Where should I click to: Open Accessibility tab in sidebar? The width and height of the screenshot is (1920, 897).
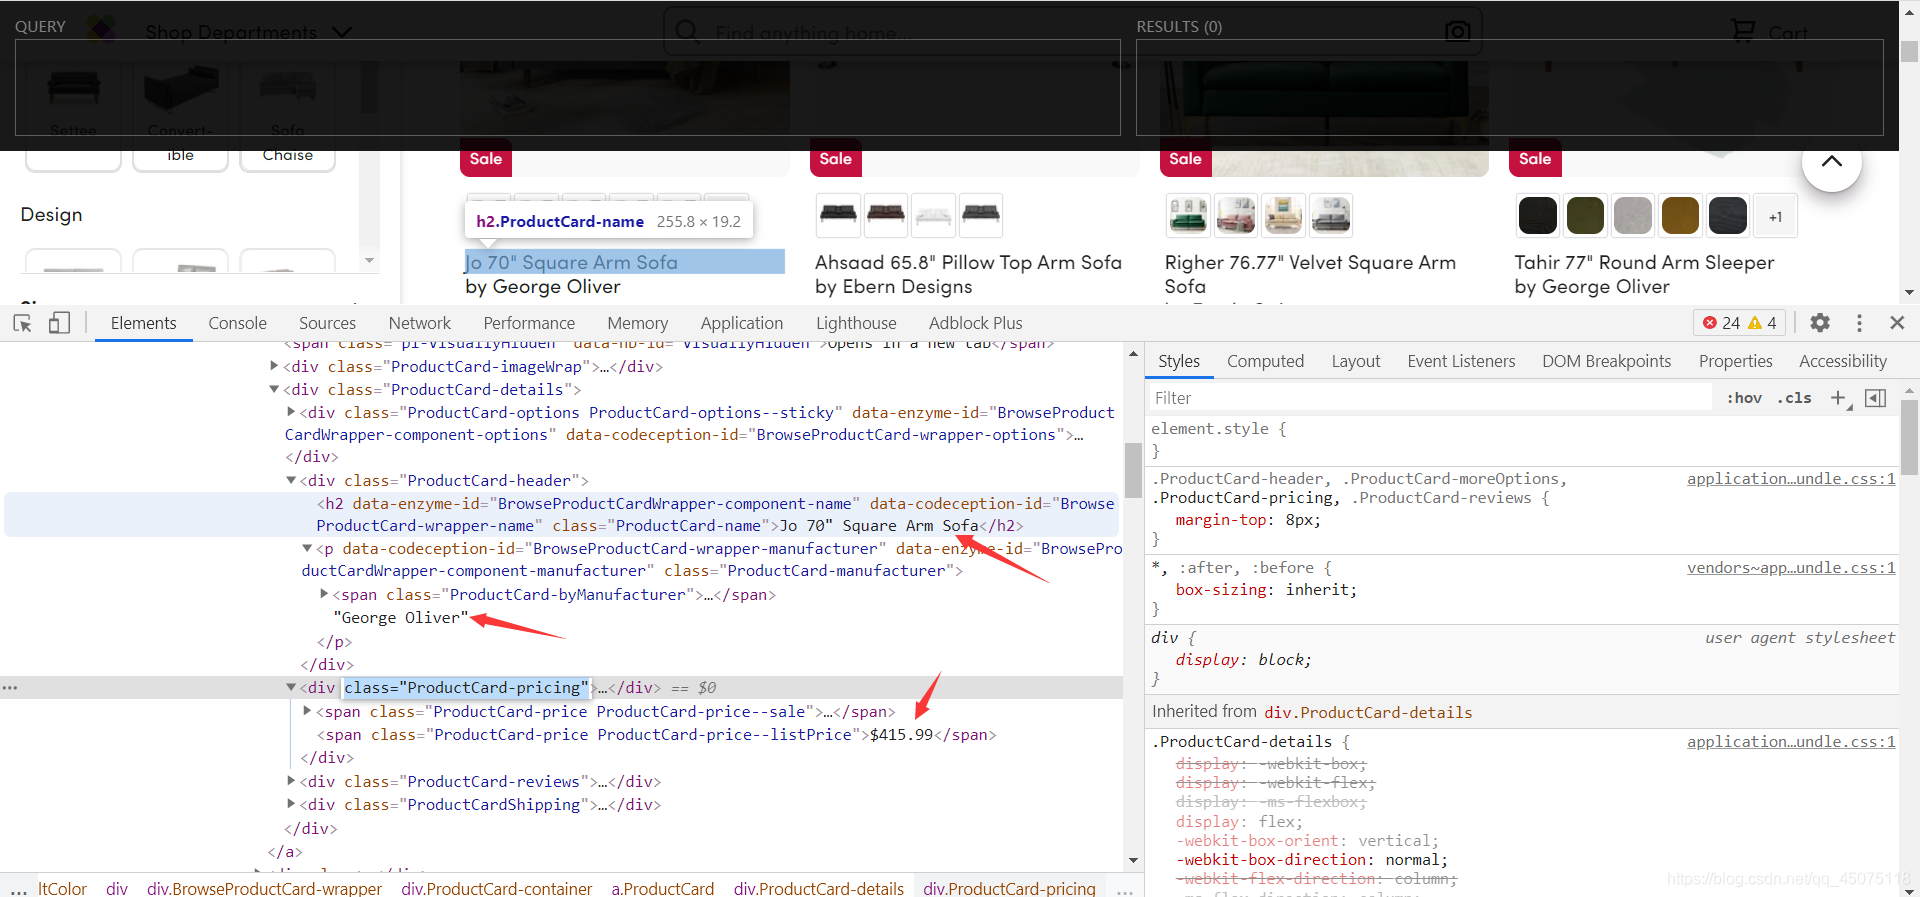(1842, 361)
